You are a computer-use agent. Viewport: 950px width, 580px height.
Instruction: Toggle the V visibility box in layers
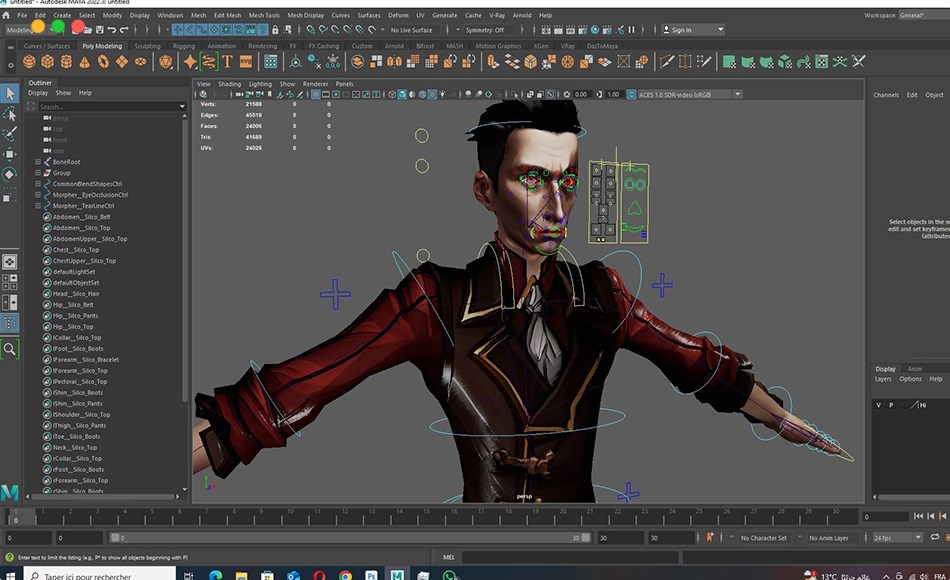click(x=878, y=405)
